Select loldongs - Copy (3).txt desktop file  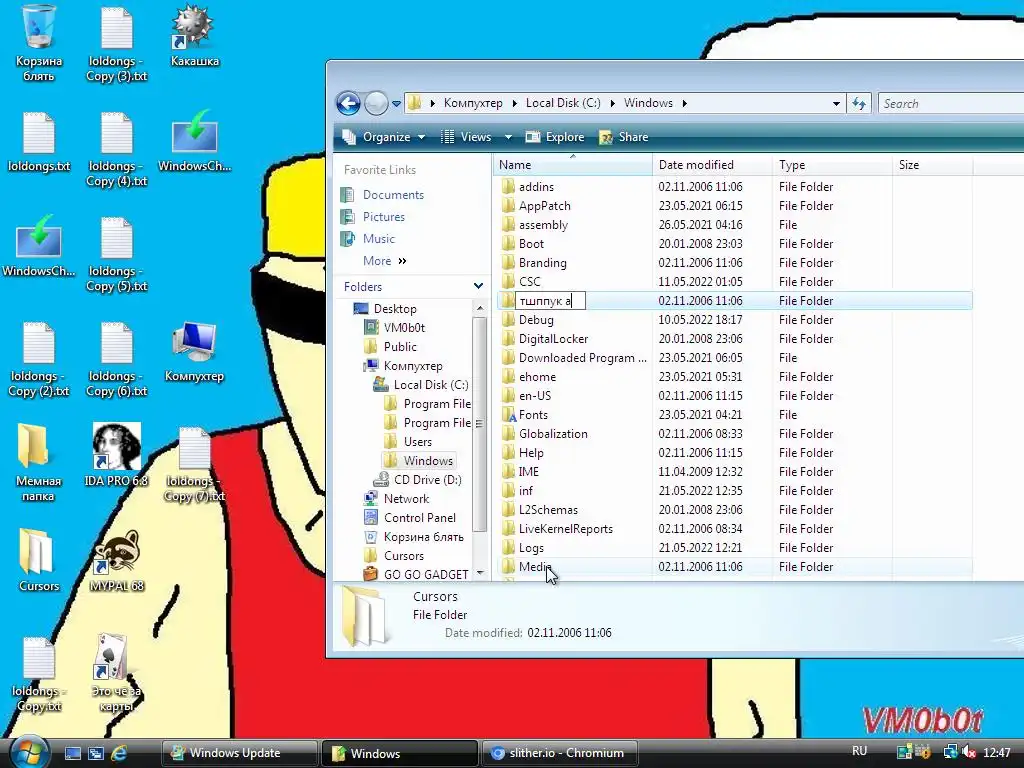(117, 42)
